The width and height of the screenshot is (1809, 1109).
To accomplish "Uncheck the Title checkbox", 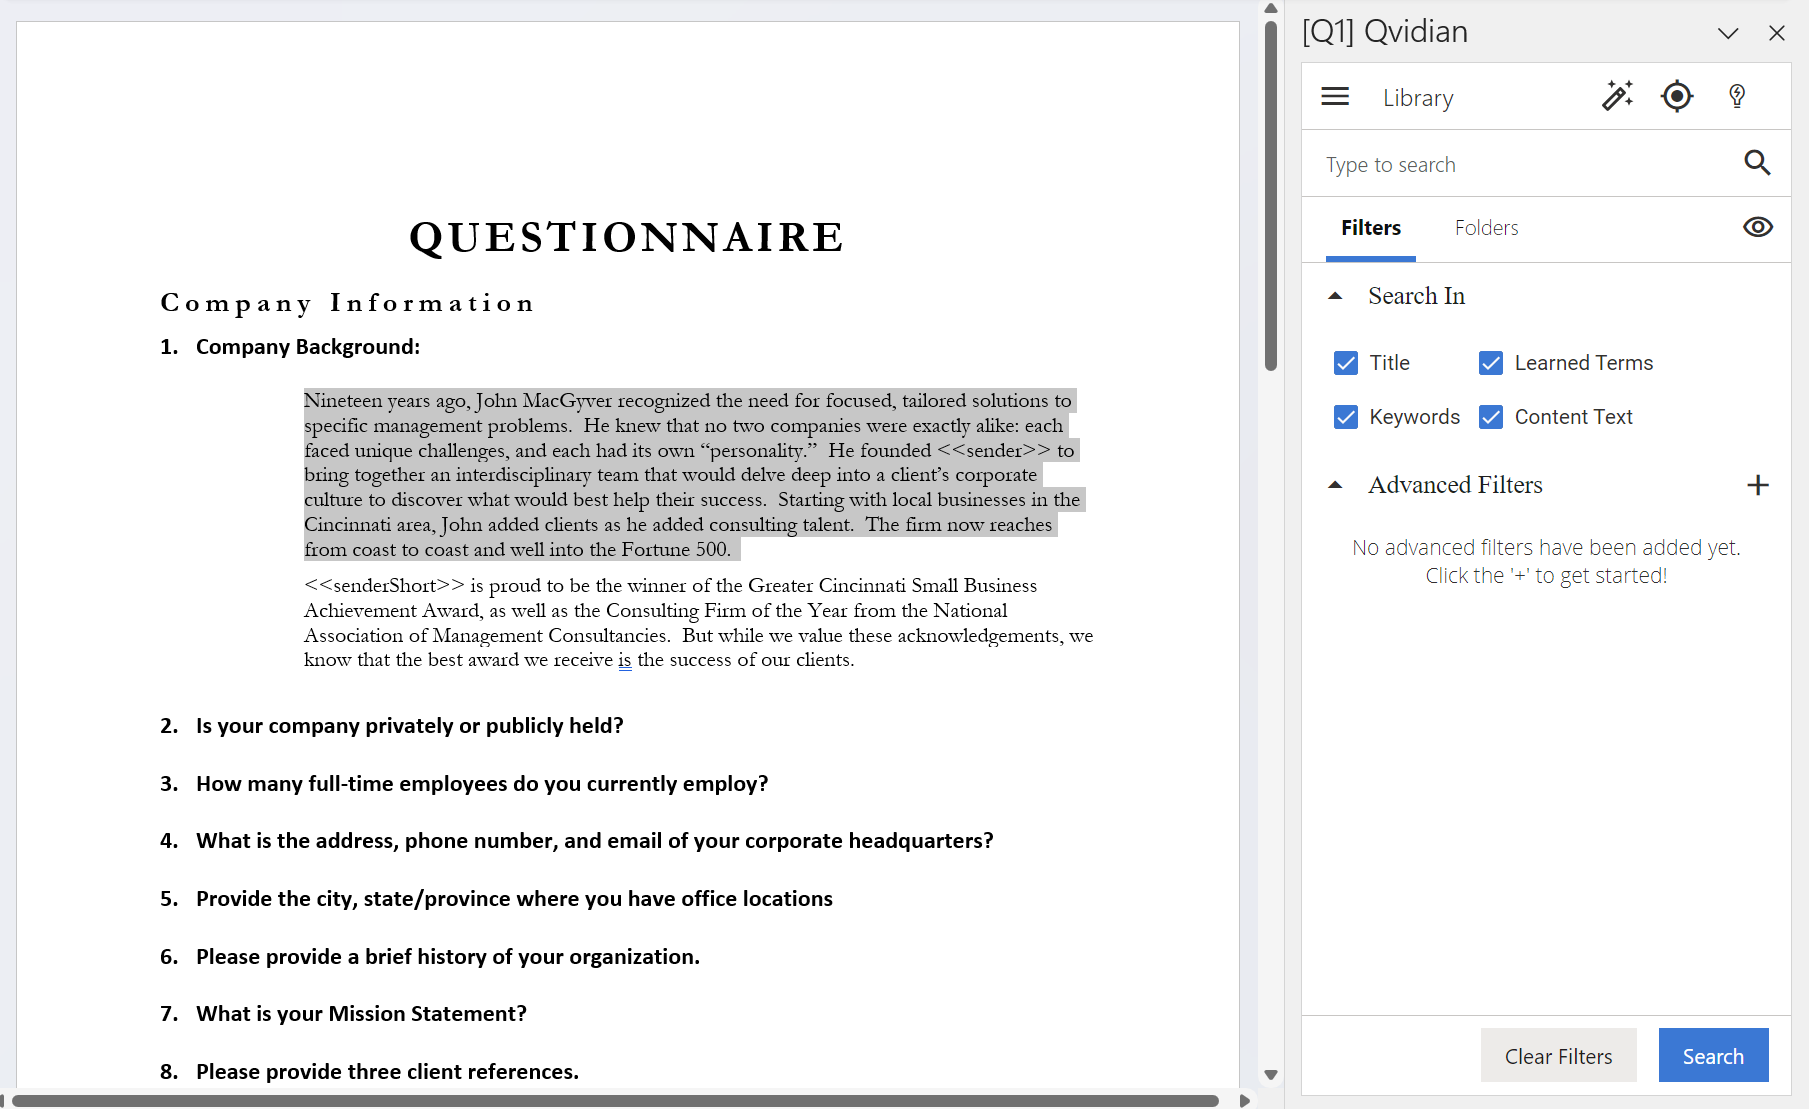I will point(1346,363).
